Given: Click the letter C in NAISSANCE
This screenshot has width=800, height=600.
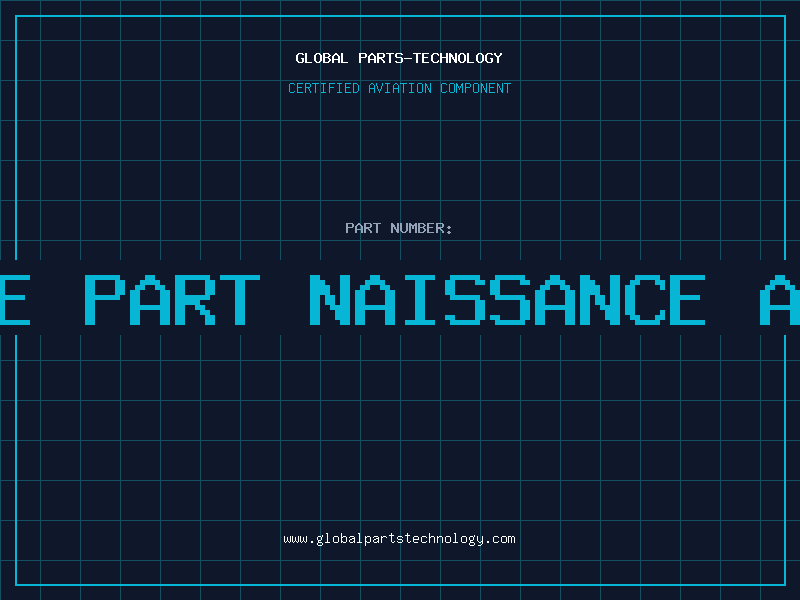Looking at the screenshot, I should (x=645, y=300).
